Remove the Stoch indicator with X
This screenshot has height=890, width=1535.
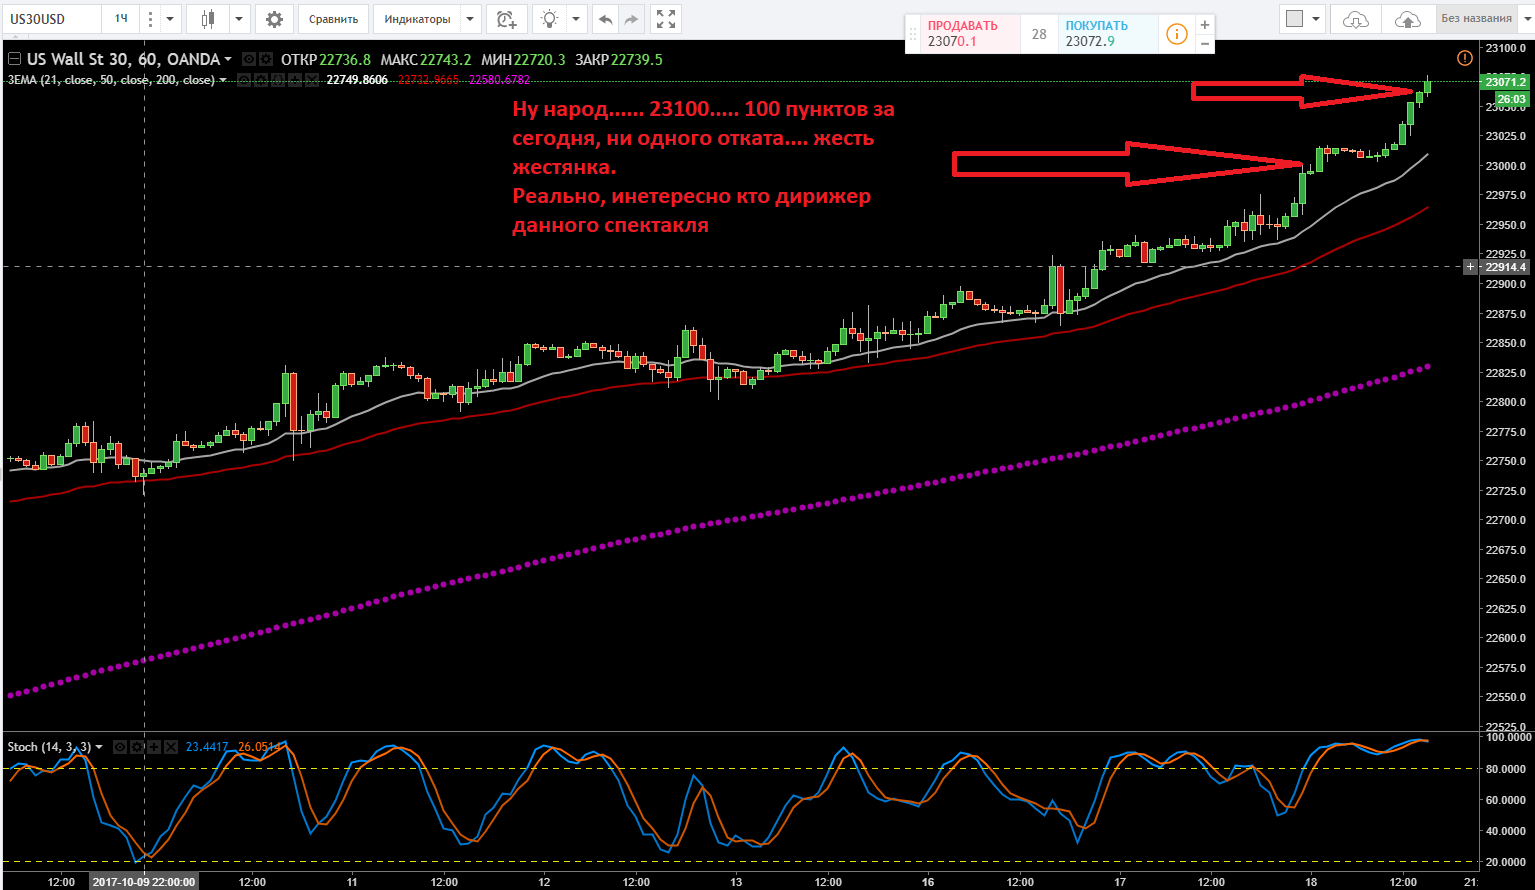170,747
